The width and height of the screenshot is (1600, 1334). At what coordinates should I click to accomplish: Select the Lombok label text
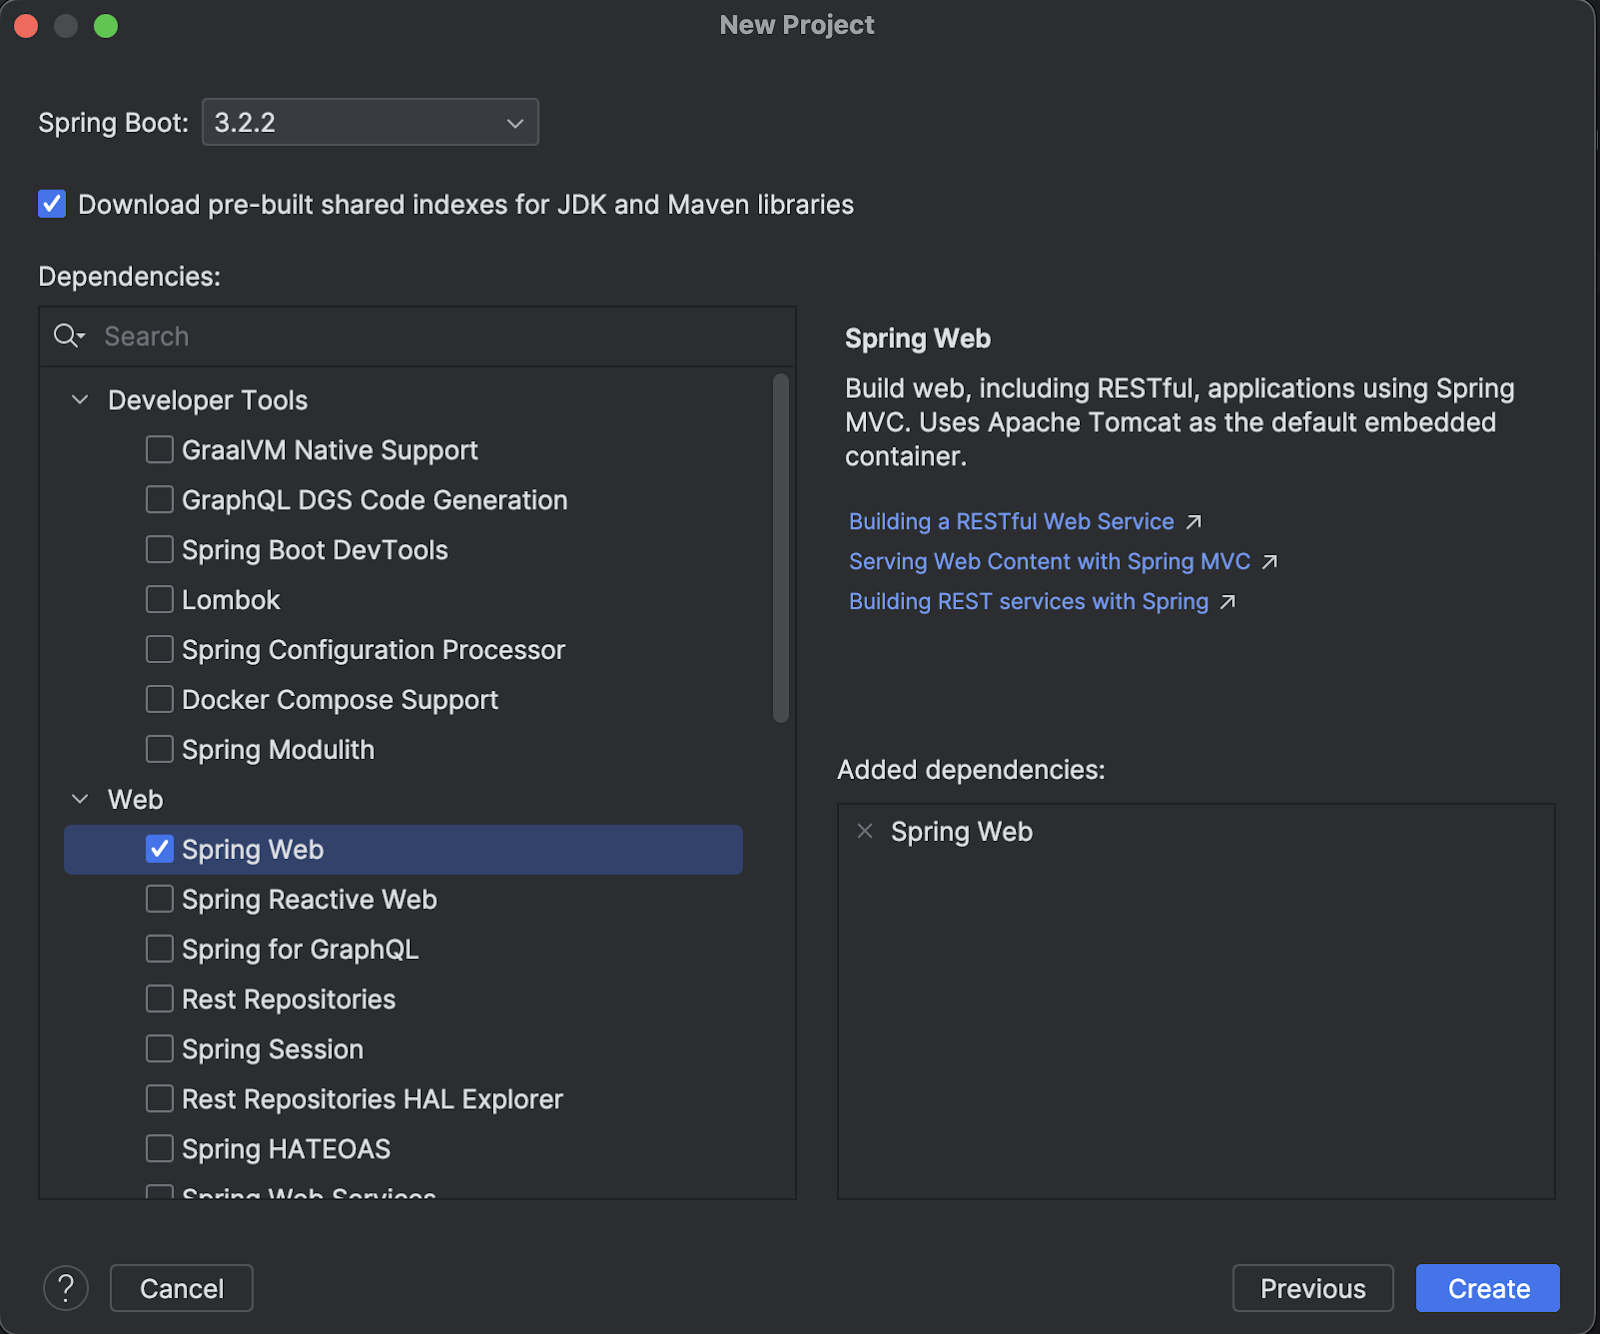point(231,600)
